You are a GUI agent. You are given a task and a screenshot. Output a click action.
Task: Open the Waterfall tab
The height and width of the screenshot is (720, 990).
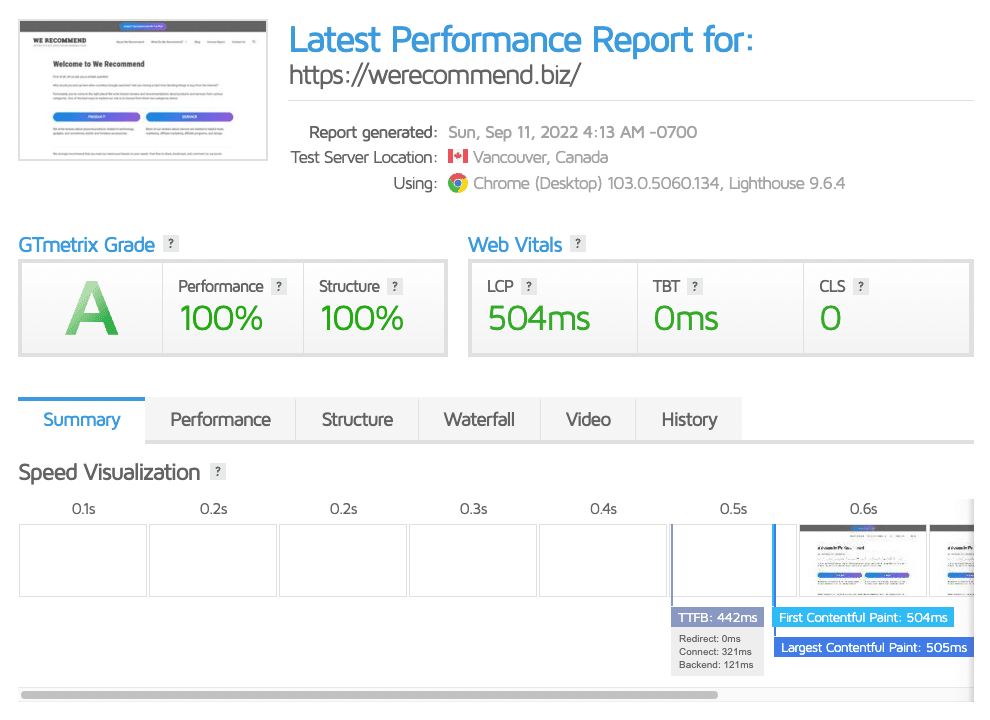point(479,419)
